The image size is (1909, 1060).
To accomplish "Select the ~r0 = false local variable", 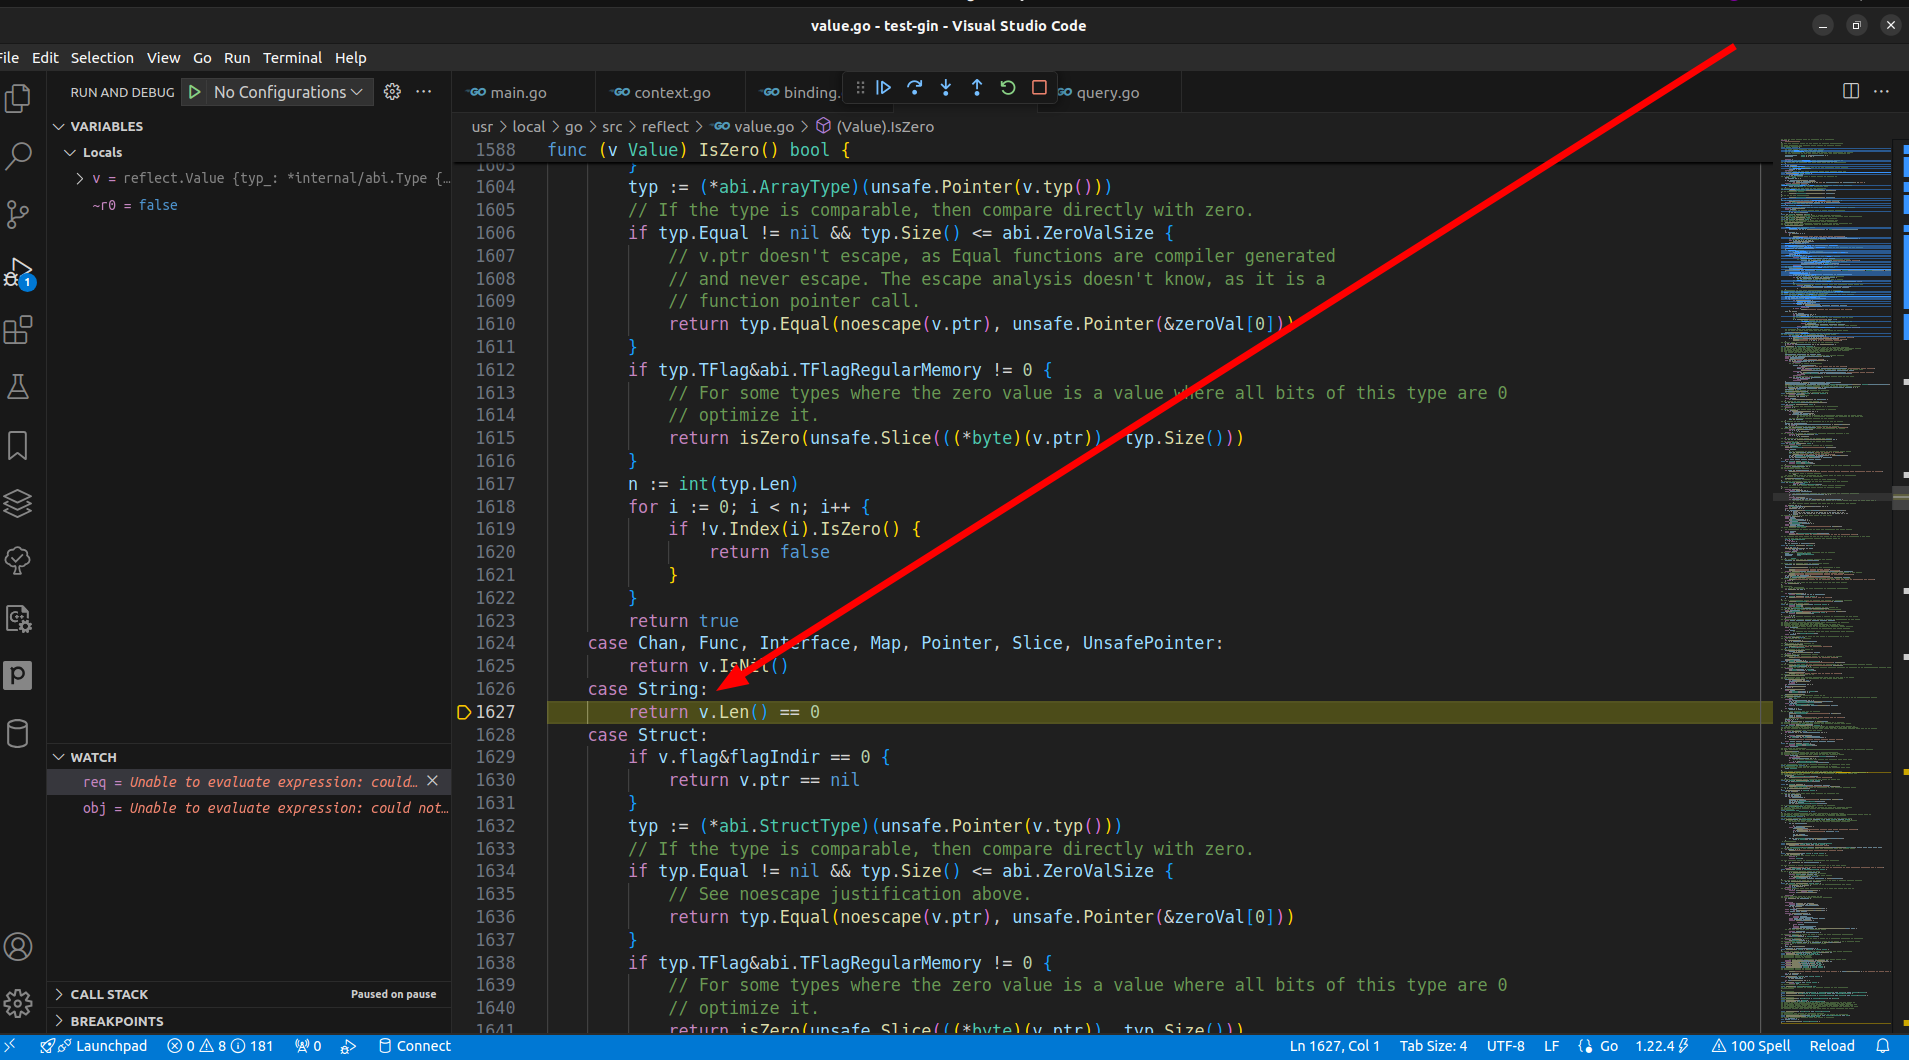I will click(249, 205).
